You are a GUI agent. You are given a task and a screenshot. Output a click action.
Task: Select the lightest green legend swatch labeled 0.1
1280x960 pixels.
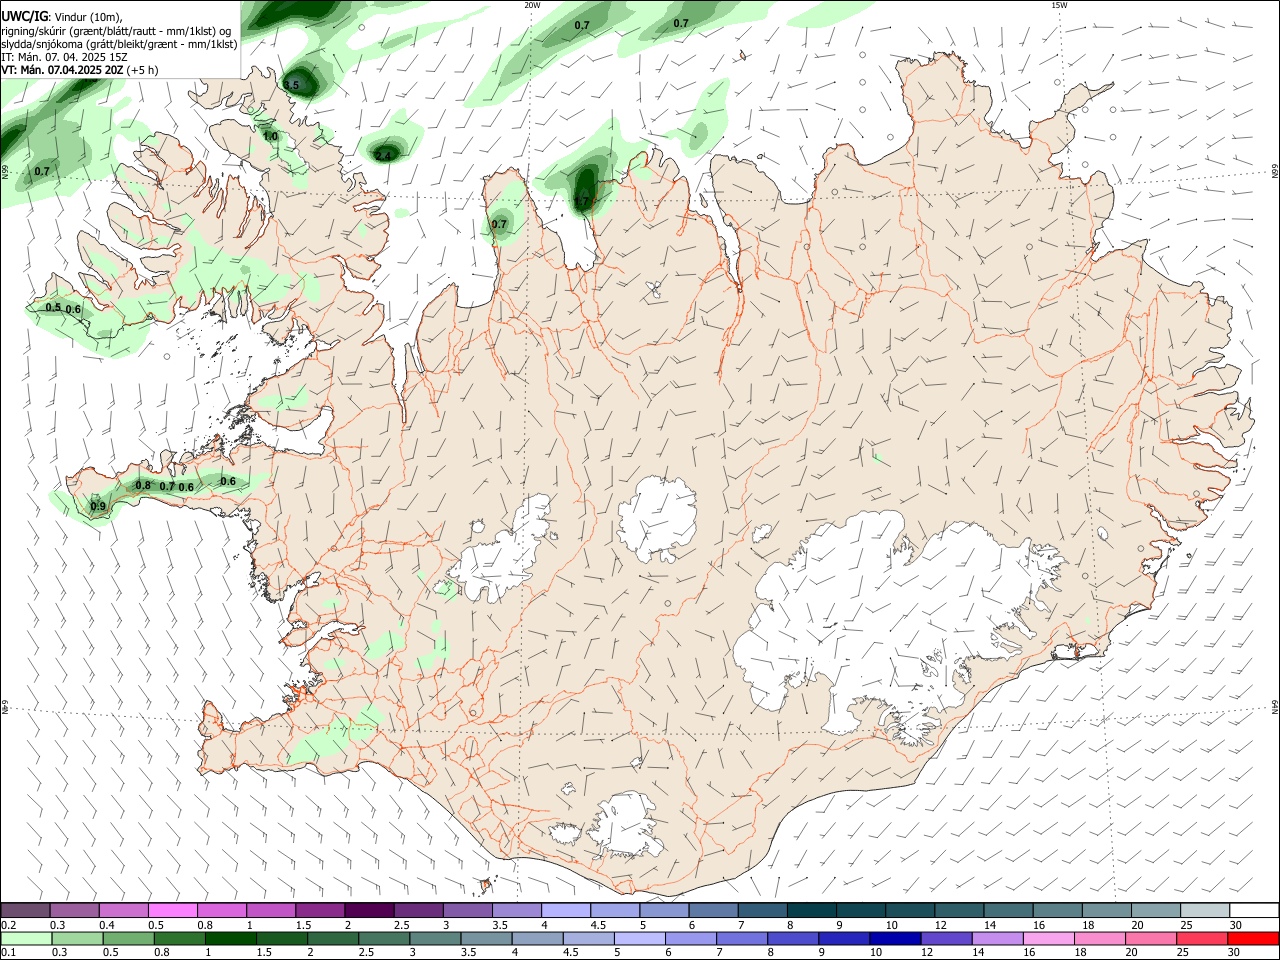click(27, 938)
